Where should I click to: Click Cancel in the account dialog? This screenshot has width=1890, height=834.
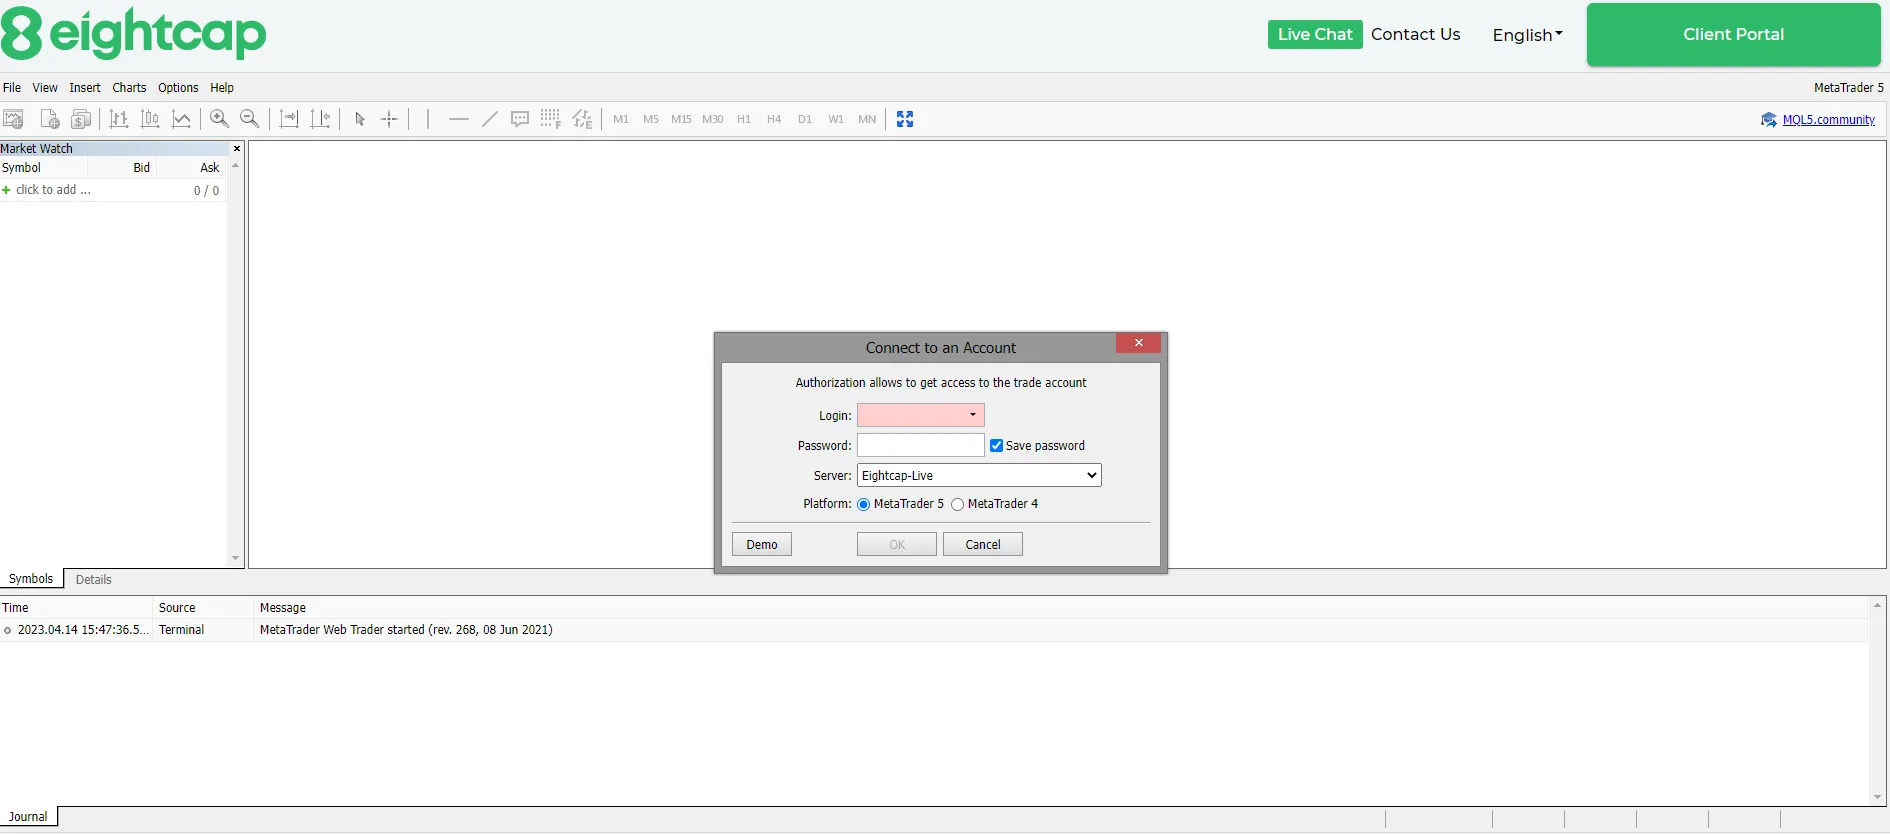[x=983, y=545]
